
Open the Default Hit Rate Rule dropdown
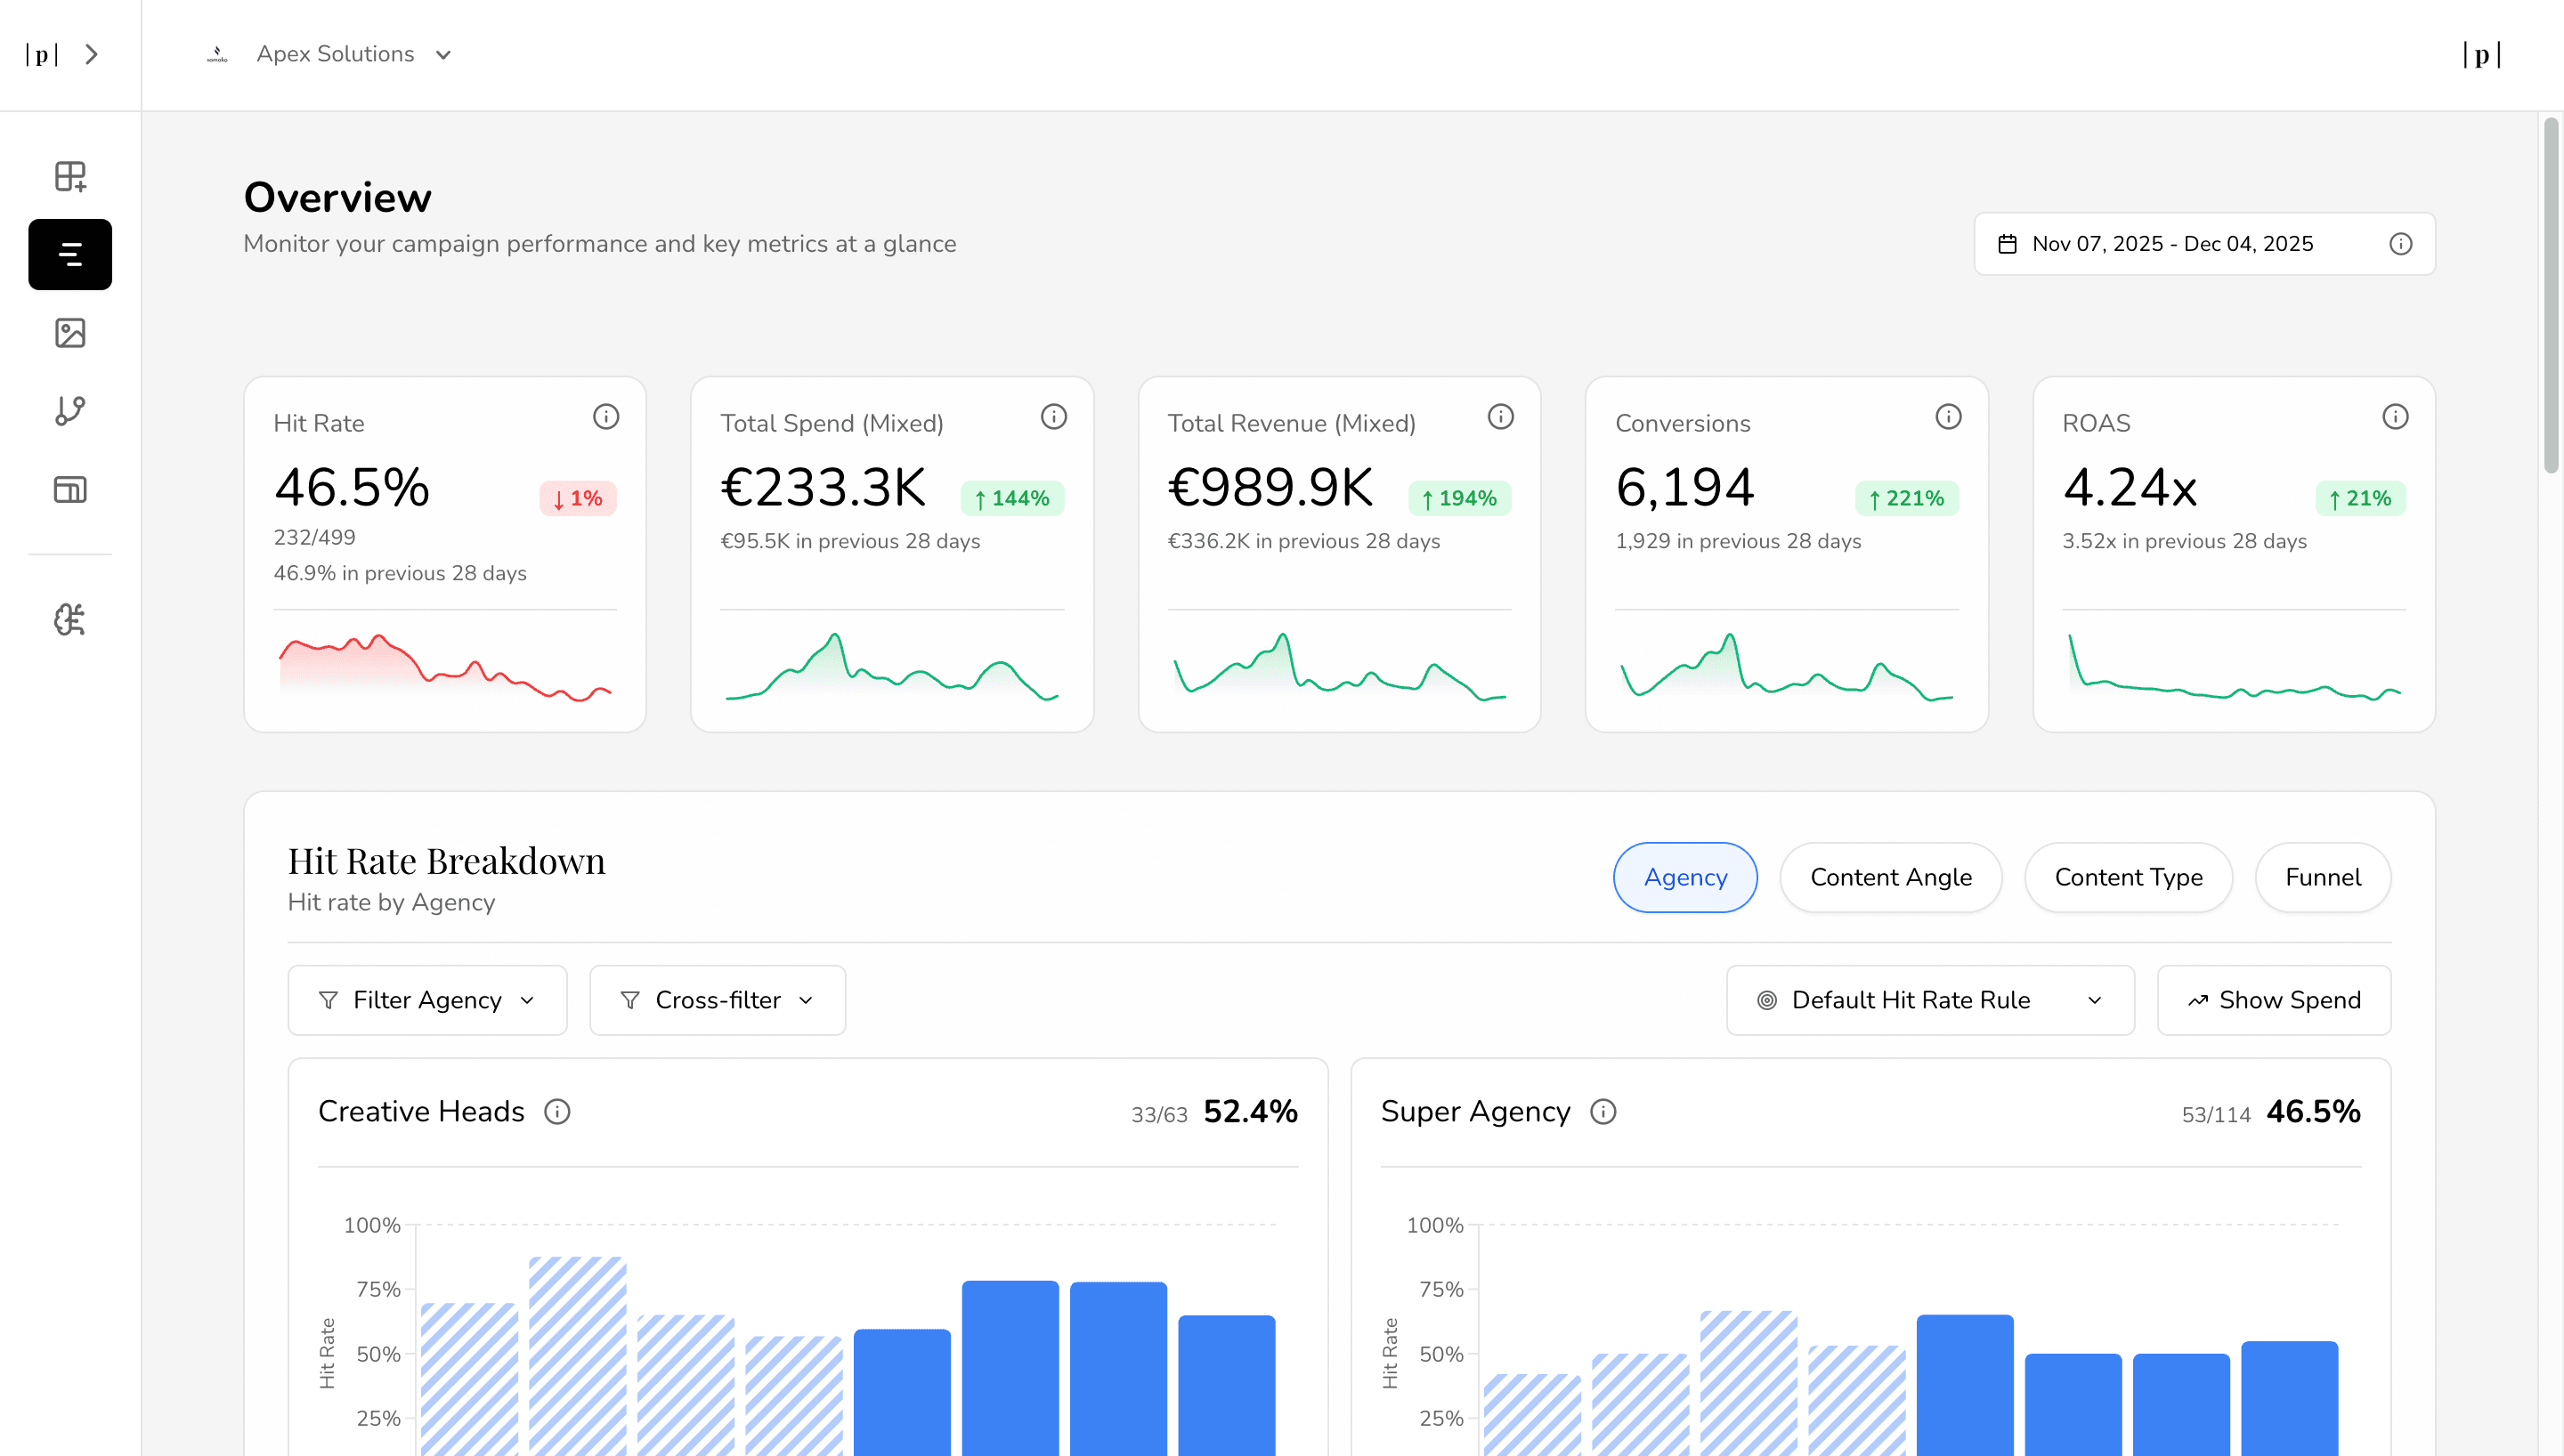tap(1929, 1000)
